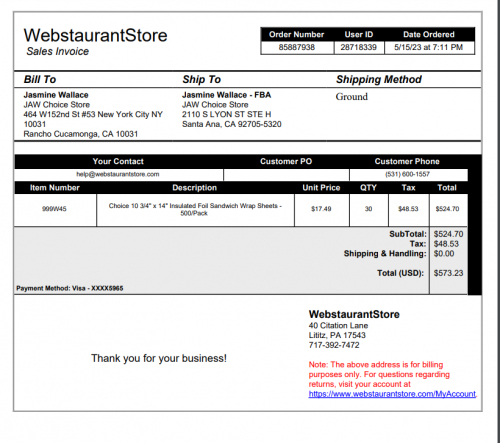The image size is (500, 443).
Task: Click the red billing note paragraph
Action: [379, 374]
